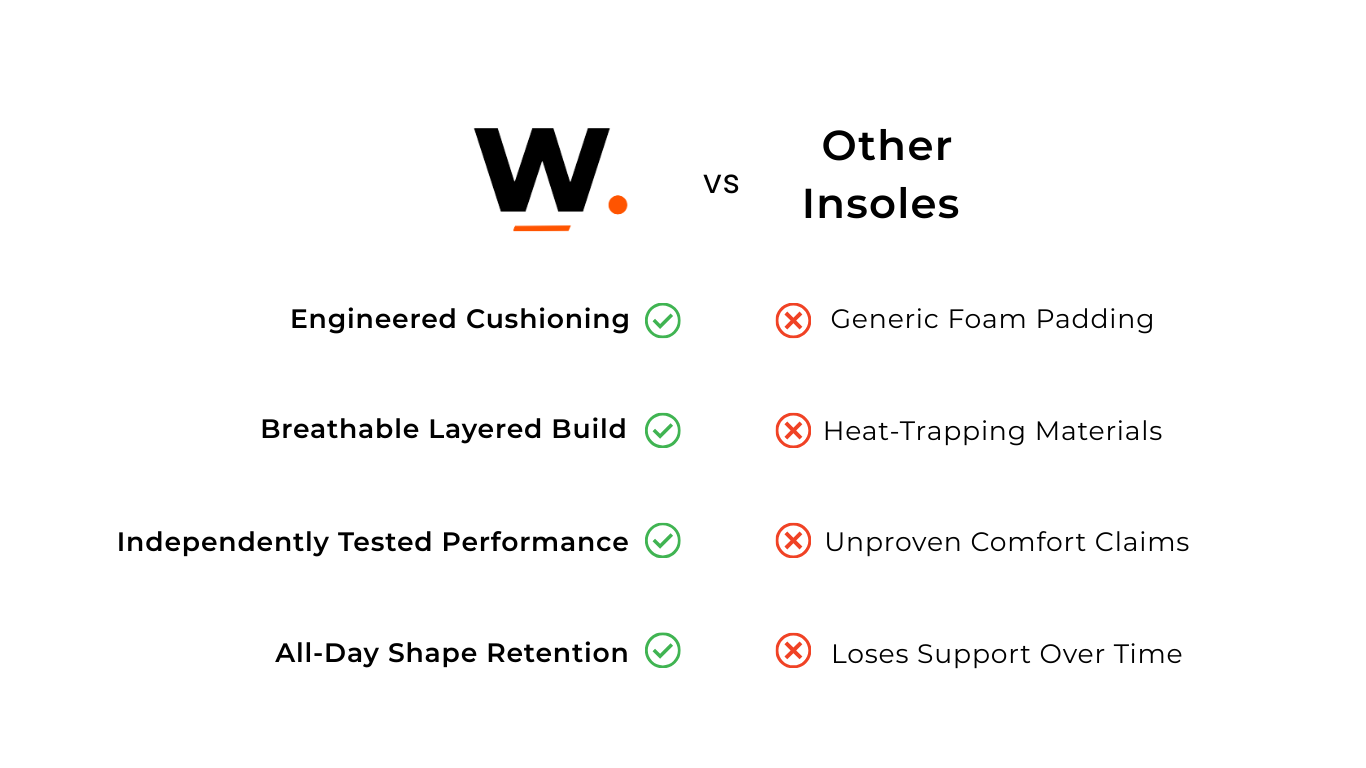The height and width of the screenshot is (768, 1366).
Task: Click the black W brand logo
Action: [542, 170]
